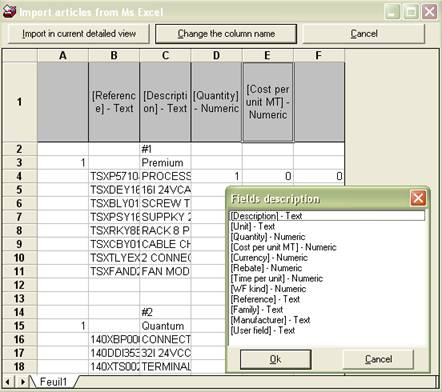
Task: Open the Feuil1 sheet tab
Action: point(53,382)
